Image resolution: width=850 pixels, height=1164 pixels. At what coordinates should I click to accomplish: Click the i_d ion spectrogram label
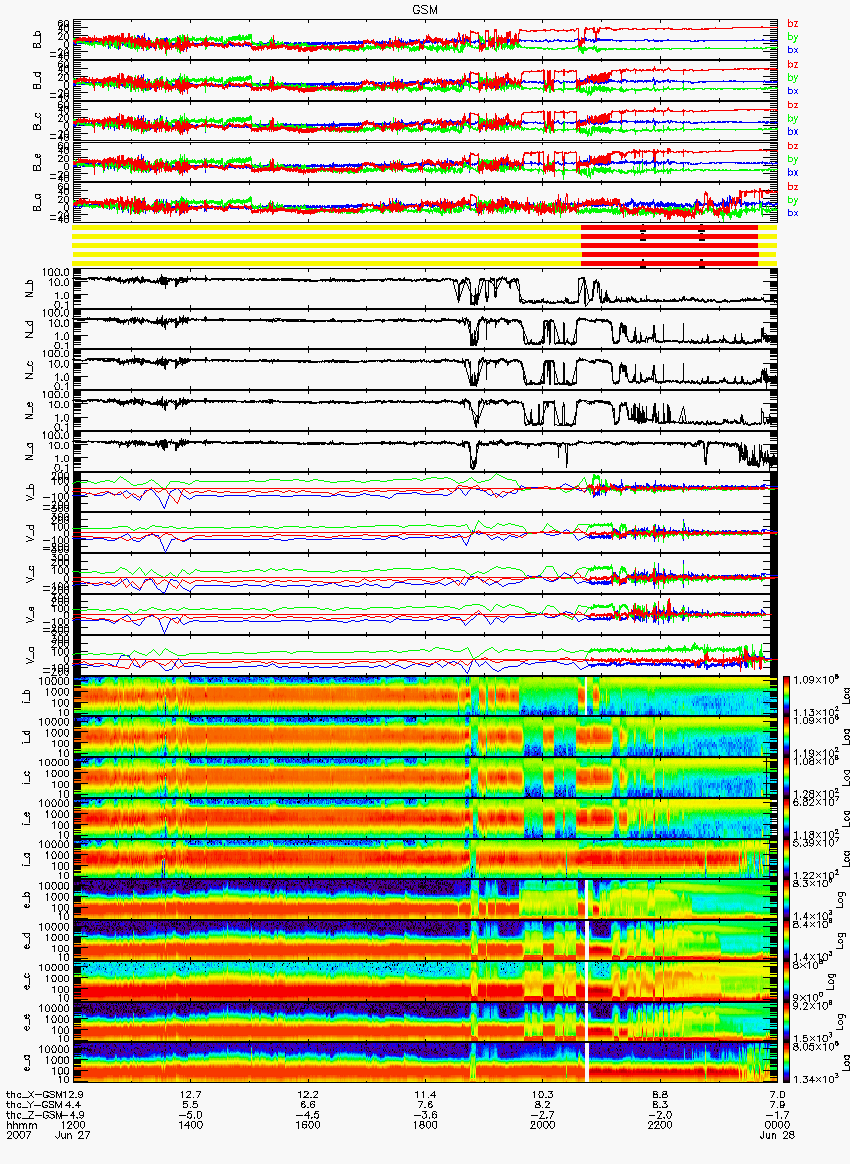[x=27, y=738]
